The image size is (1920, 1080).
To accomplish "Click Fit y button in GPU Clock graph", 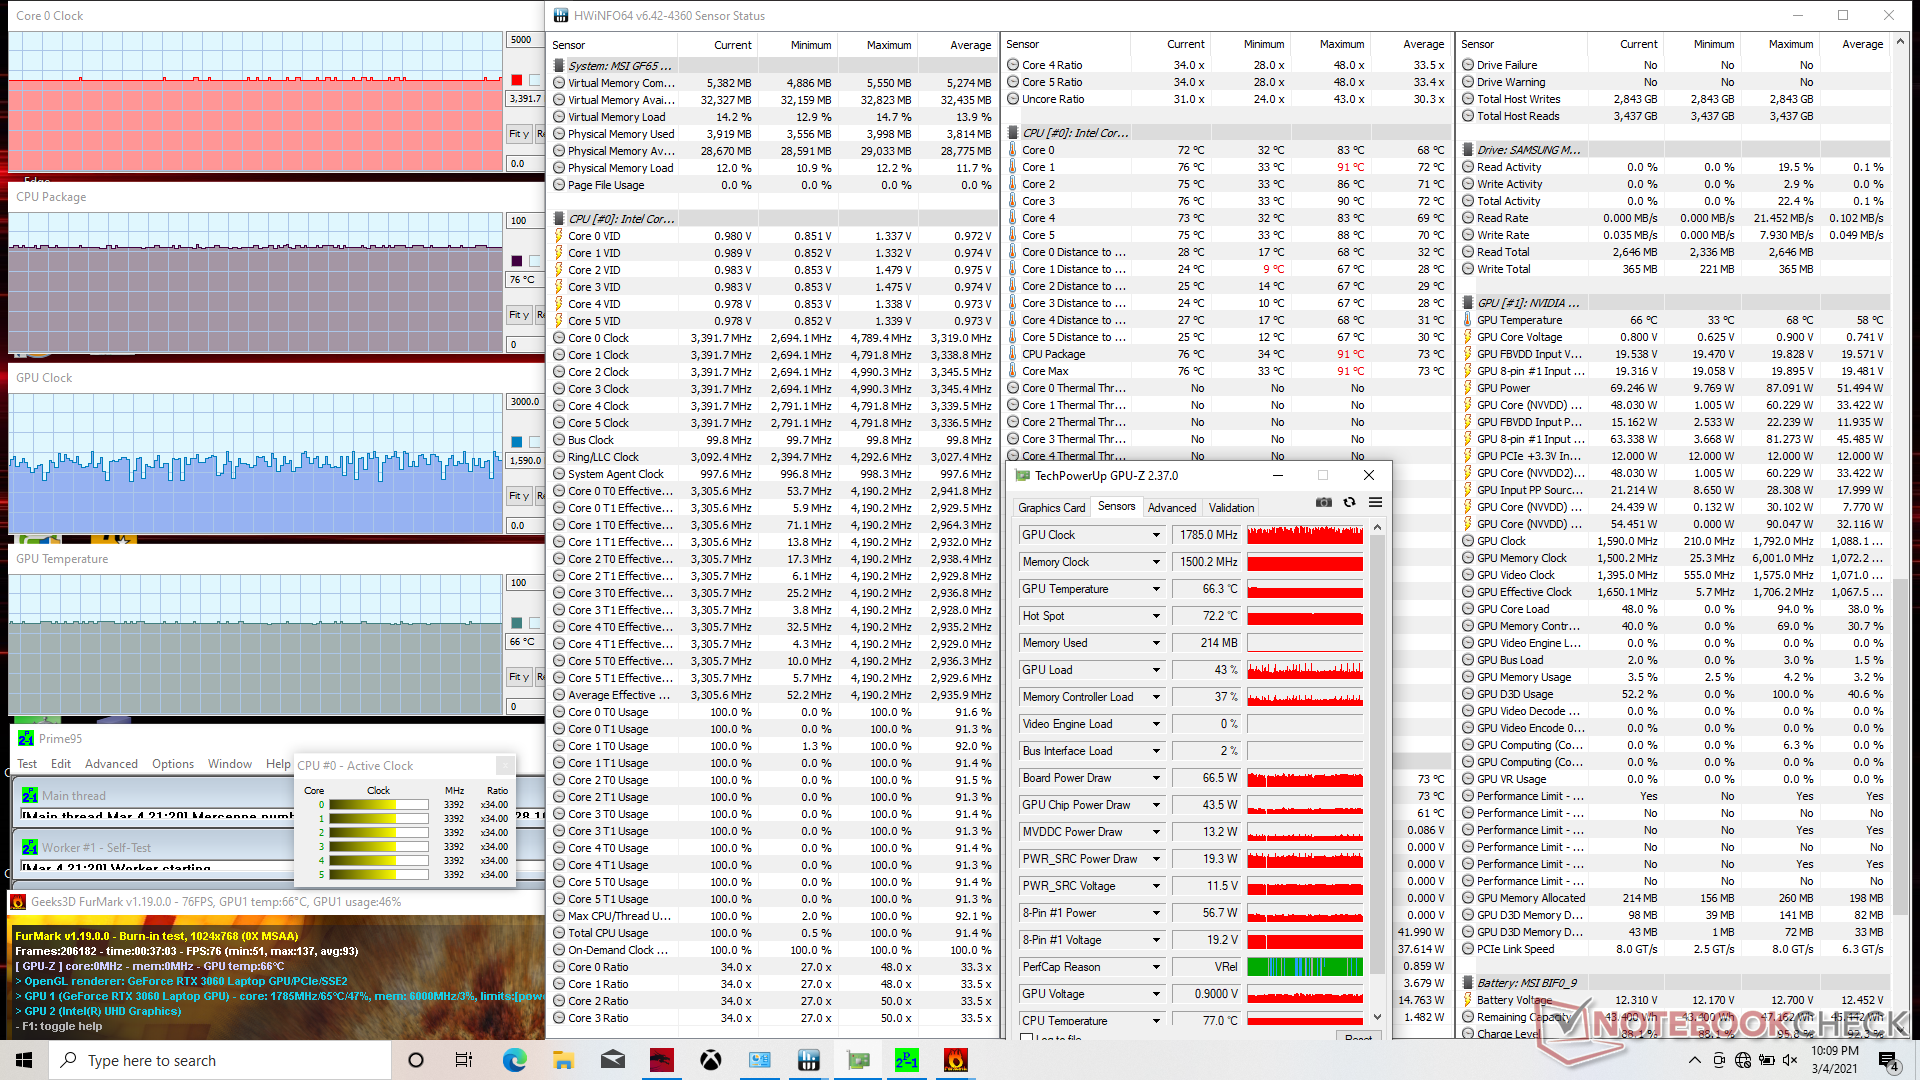I will click(x=518, y=496).
